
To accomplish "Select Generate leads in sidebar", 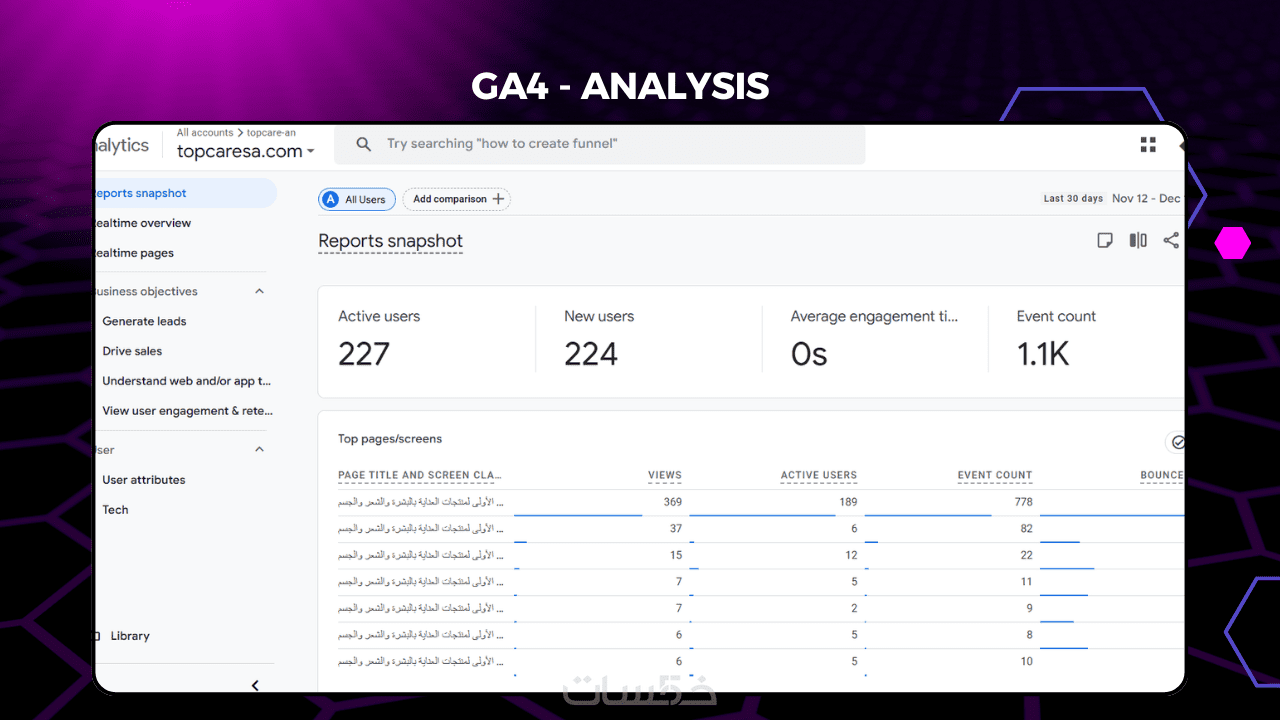I will pyautogui.click(x=144, y=321).
